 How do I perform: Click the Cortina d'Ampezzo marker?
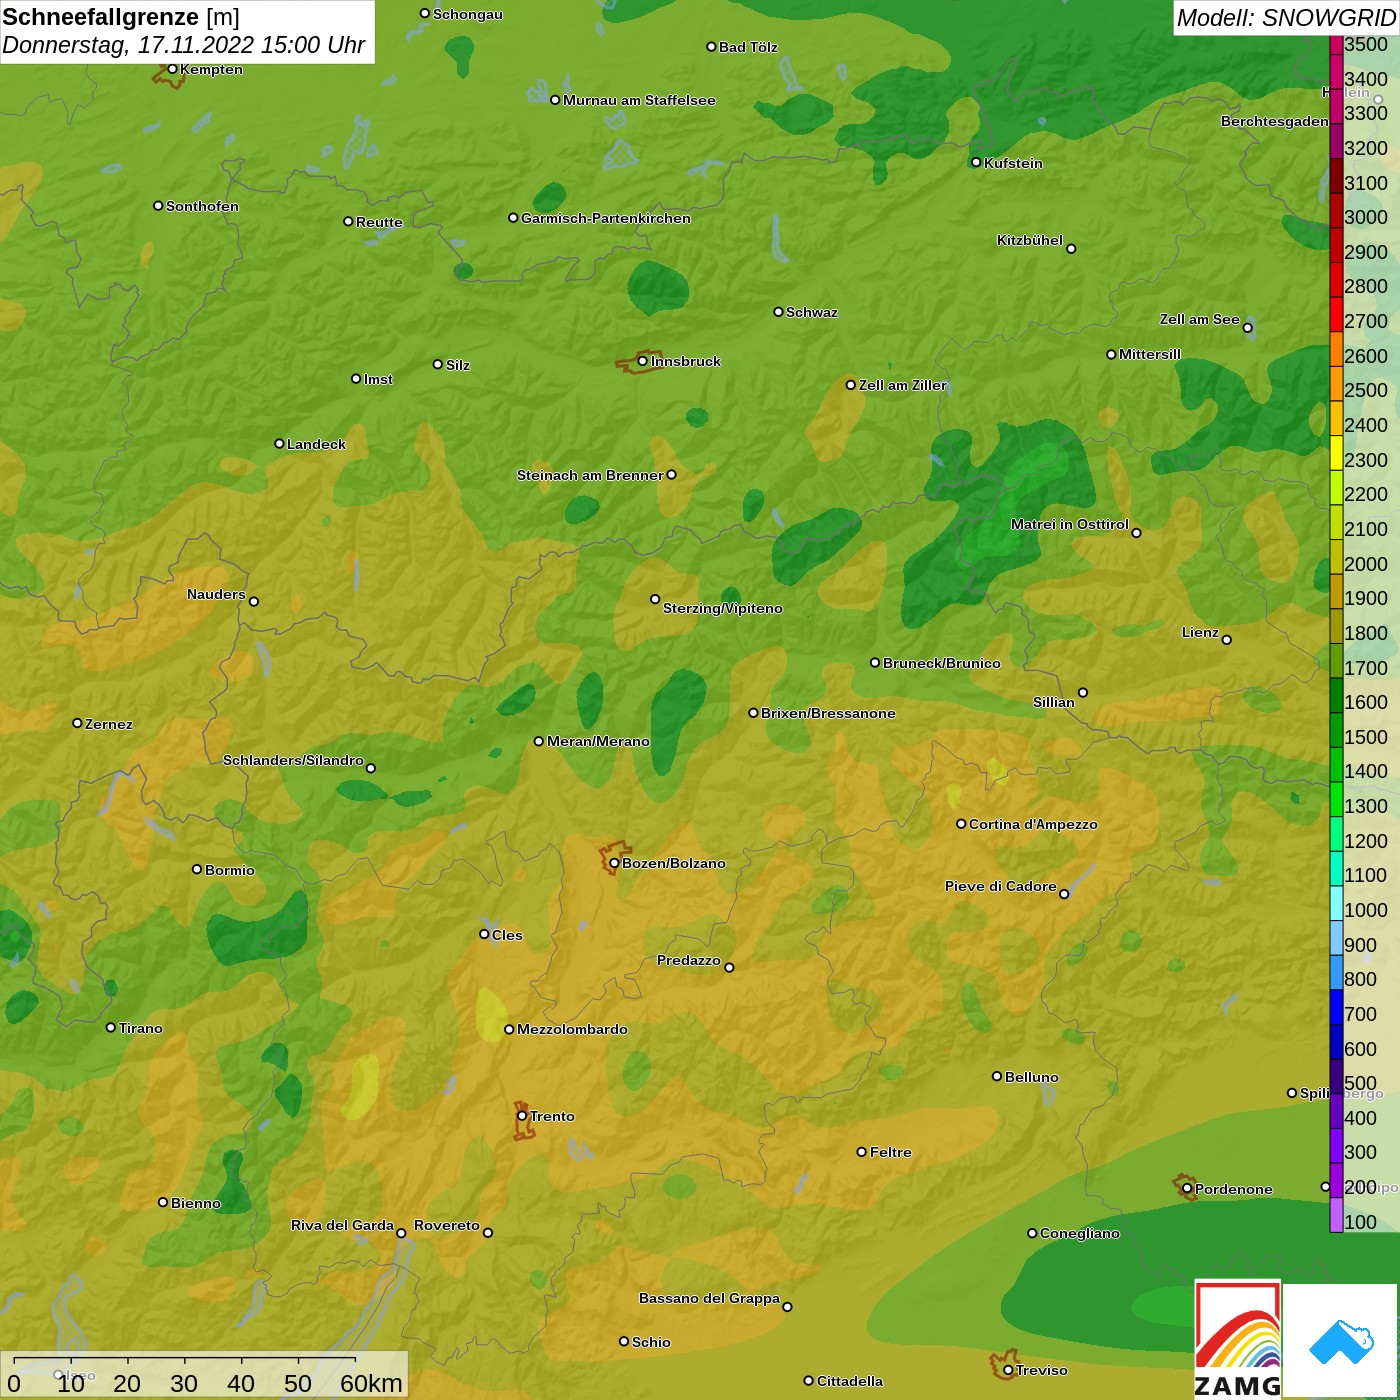click(961, 824)
